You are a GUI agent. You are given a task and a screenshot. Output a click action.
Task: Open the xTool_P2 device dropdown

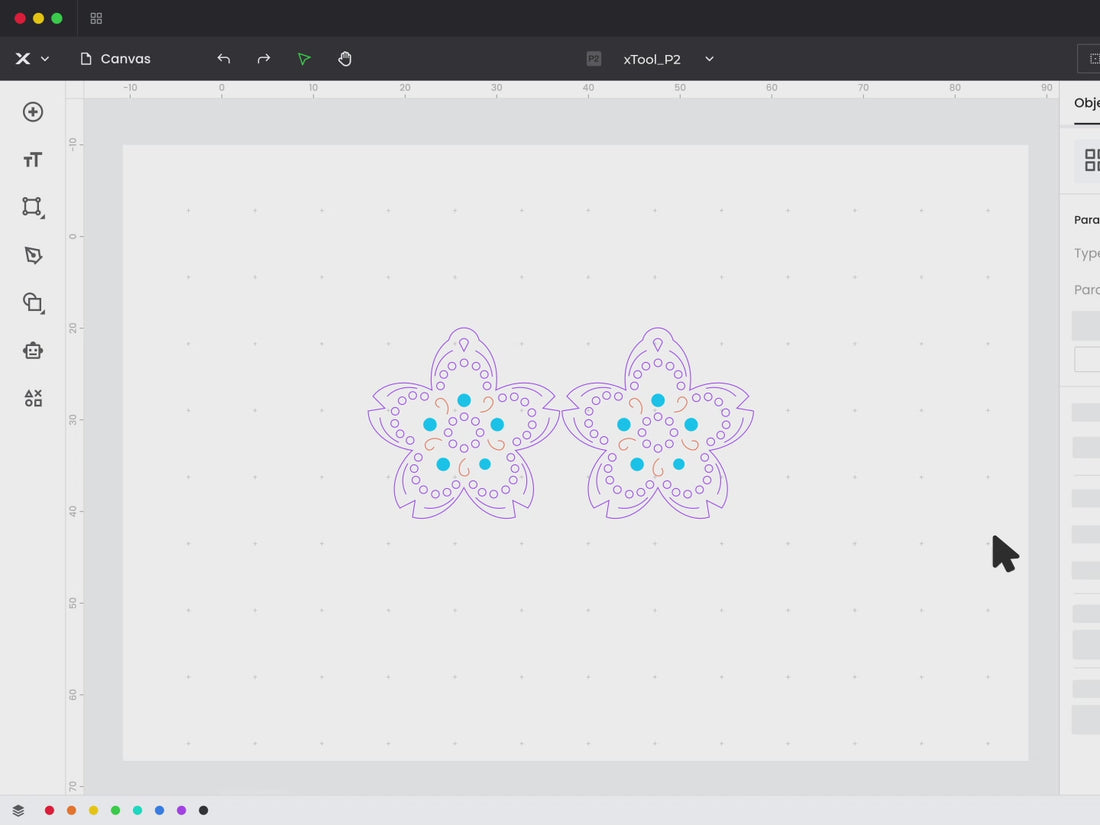[x=709, y=59]
